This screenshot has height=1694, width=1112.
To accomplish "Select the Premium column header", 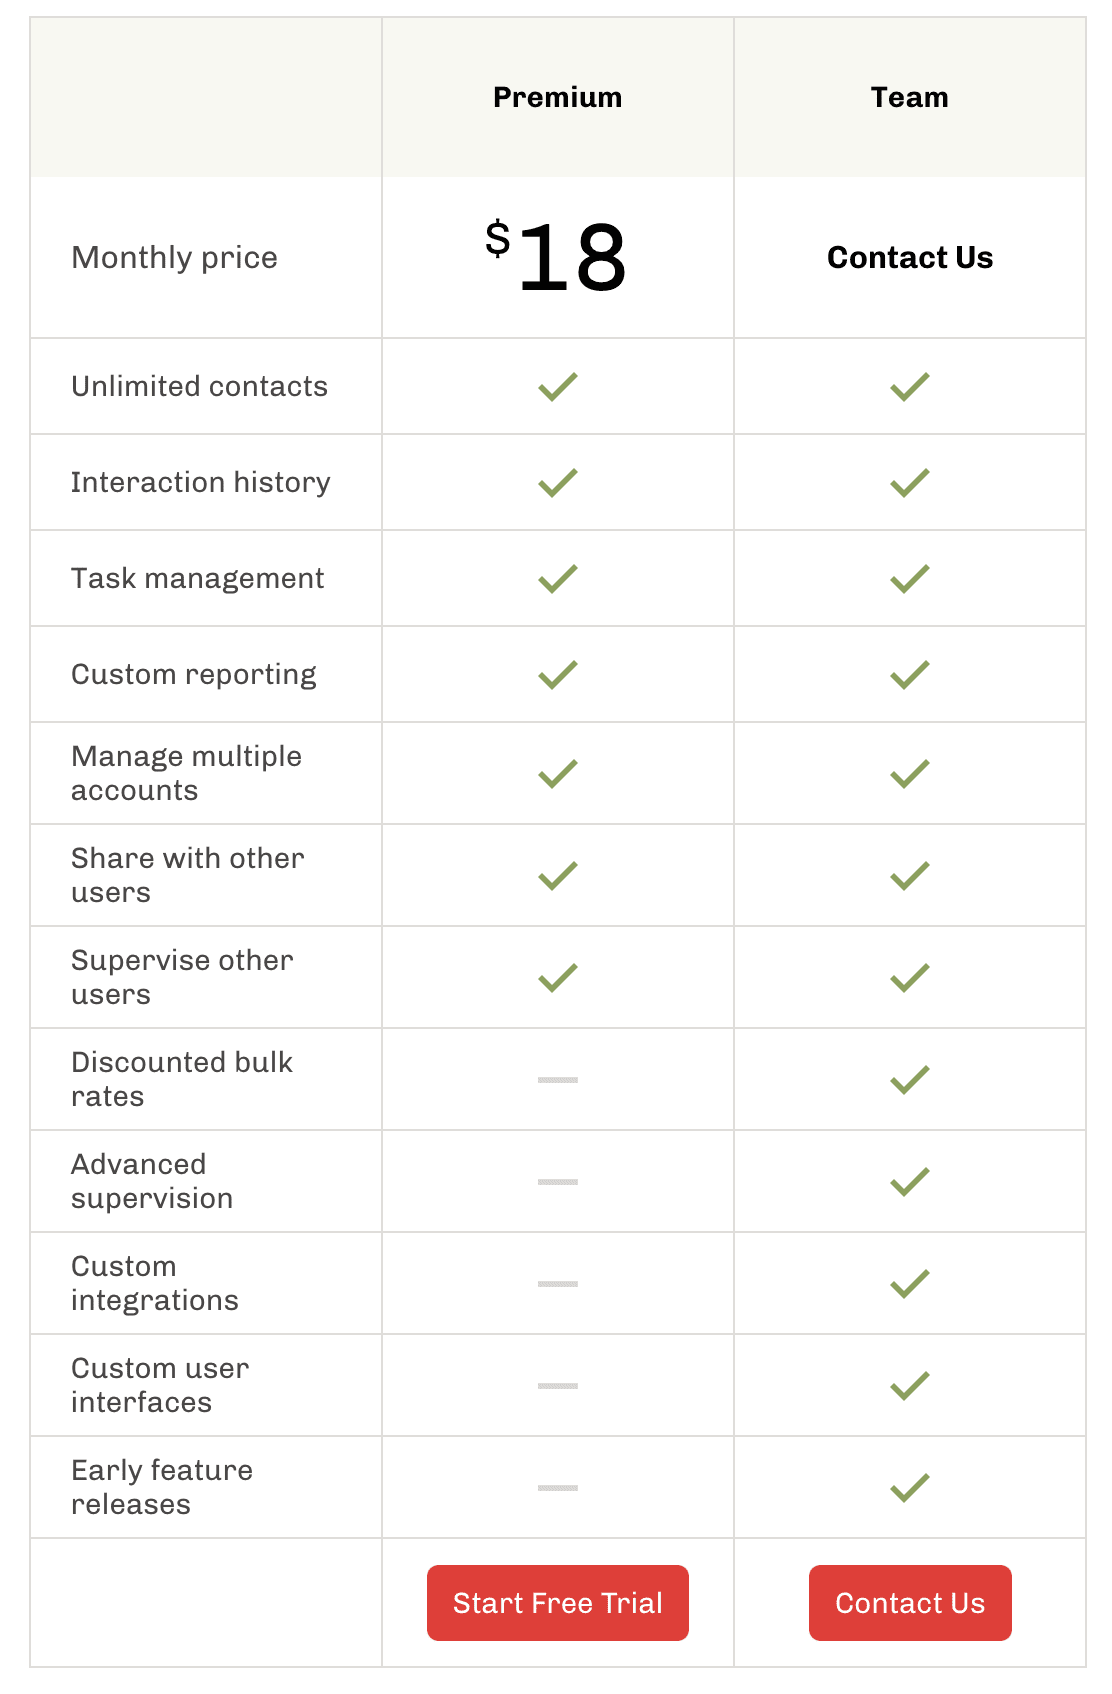I will point(557,97).
